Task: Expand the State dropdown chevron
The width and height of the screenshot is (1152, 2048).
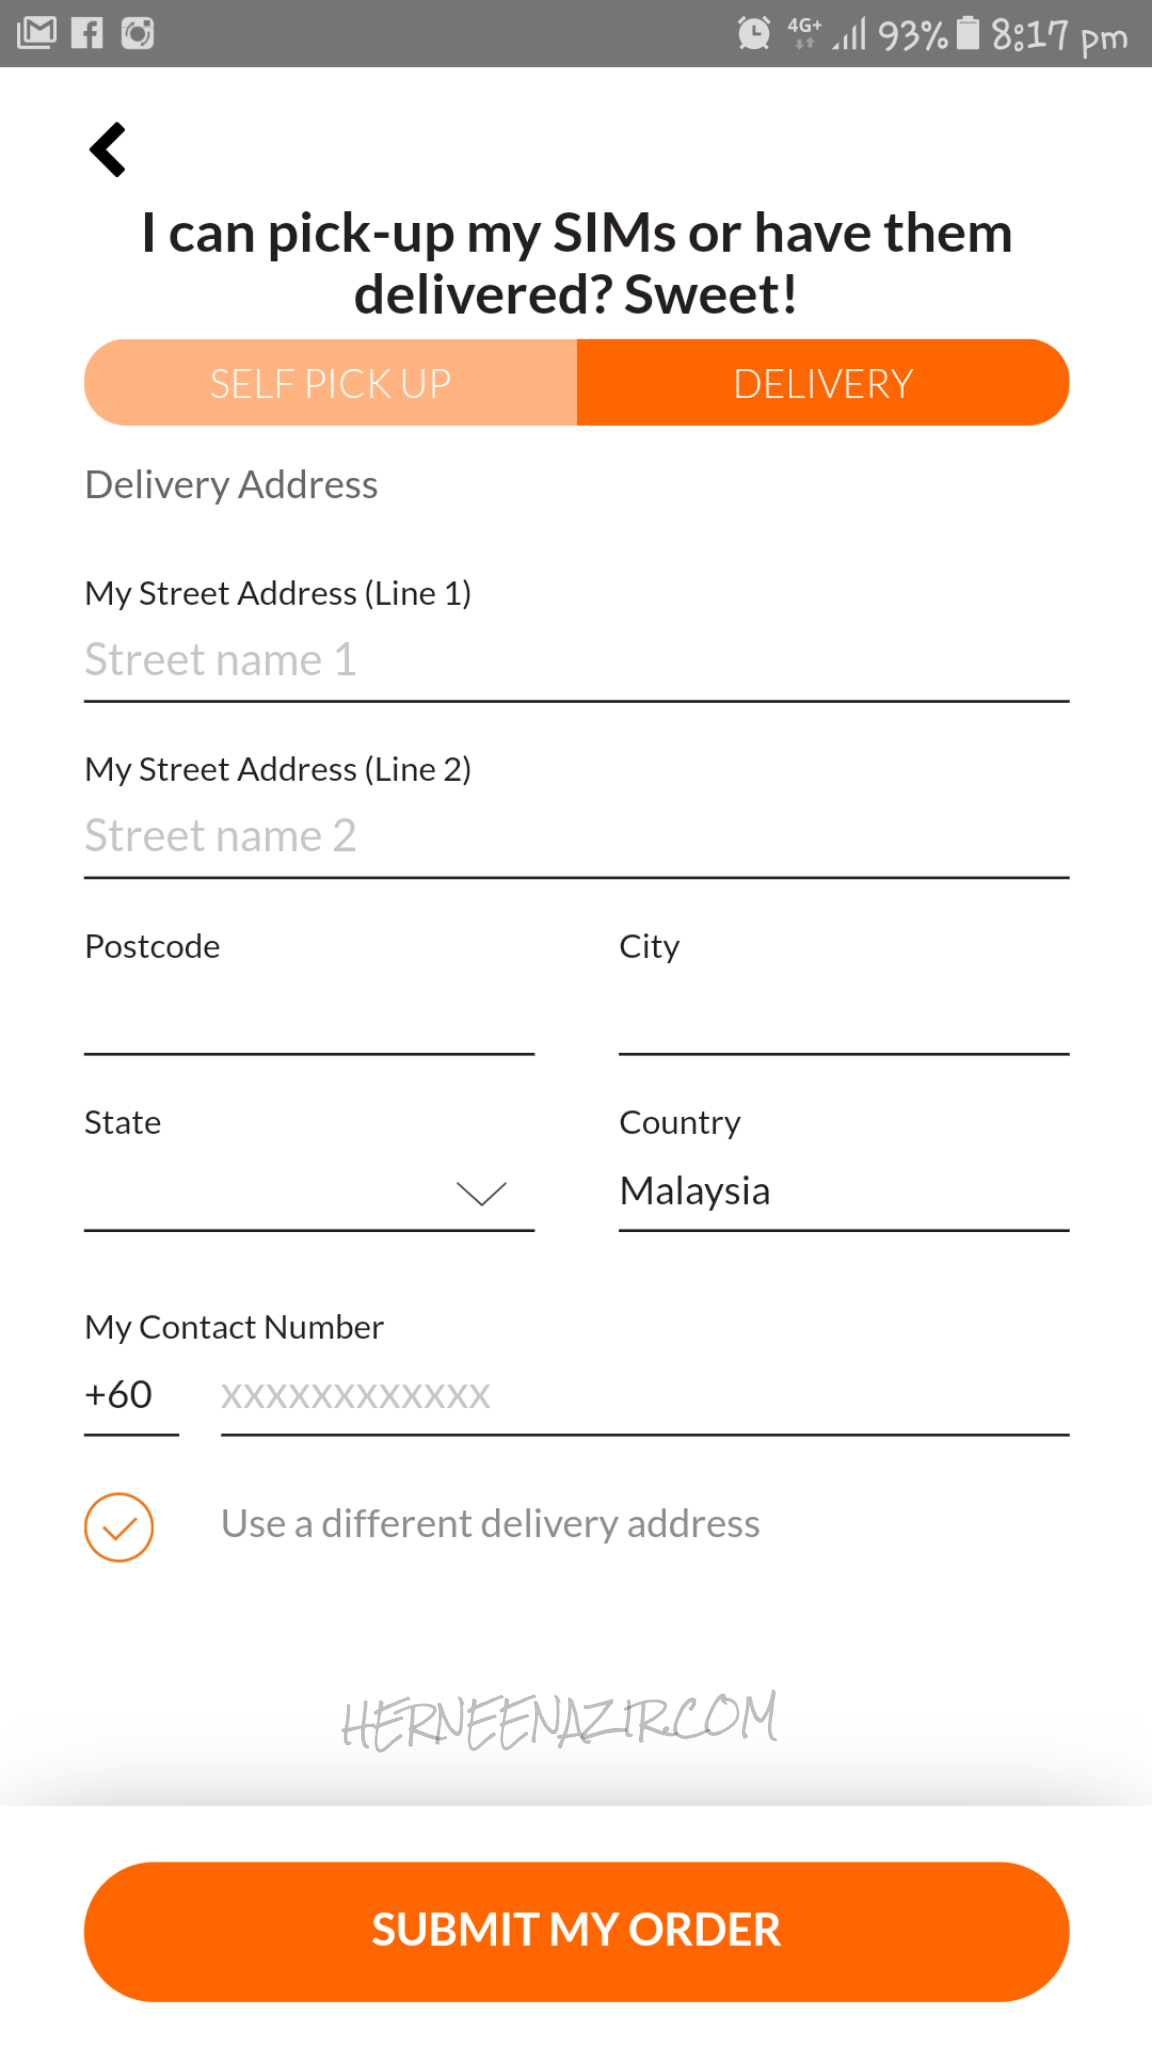Action: [x=481, y=1193]
